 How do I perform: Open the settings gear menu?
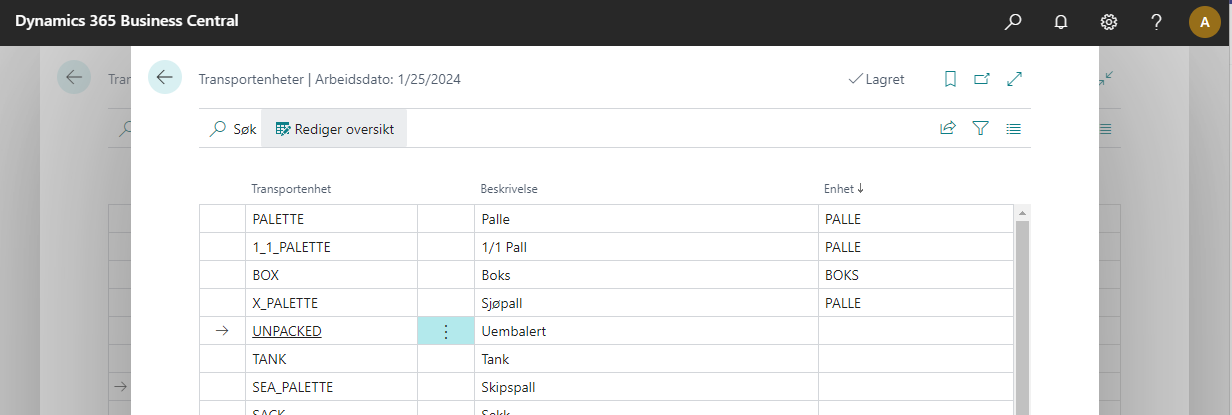[1109, 22]
